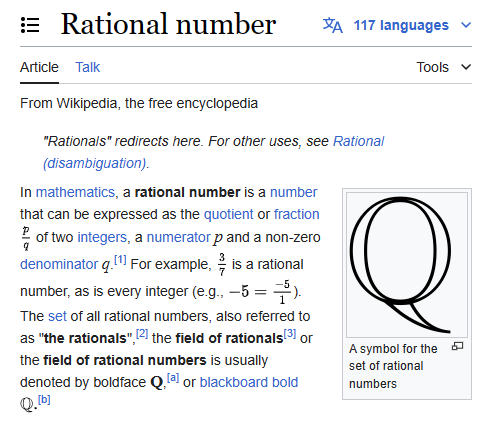484x422 pixels.
Task: Open the number link
Action: click(293, 192)
